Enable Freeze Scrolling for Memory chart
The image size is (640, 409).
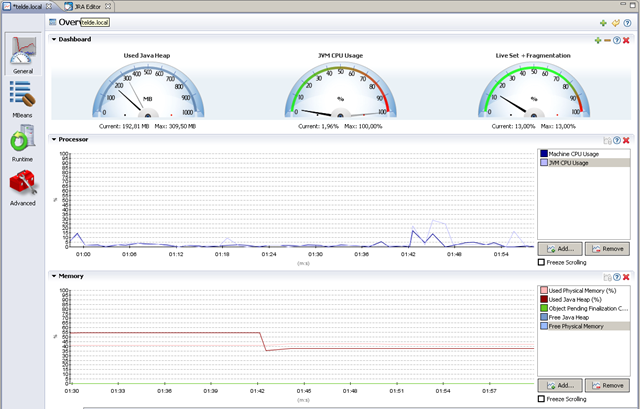[541, 399]
